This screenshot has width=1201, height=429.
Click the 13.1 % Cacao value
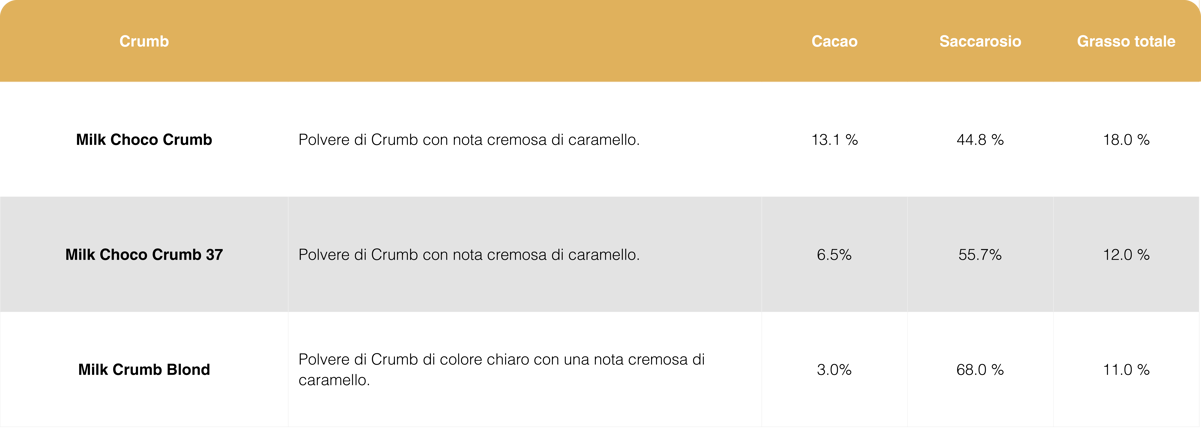[834, 140]
